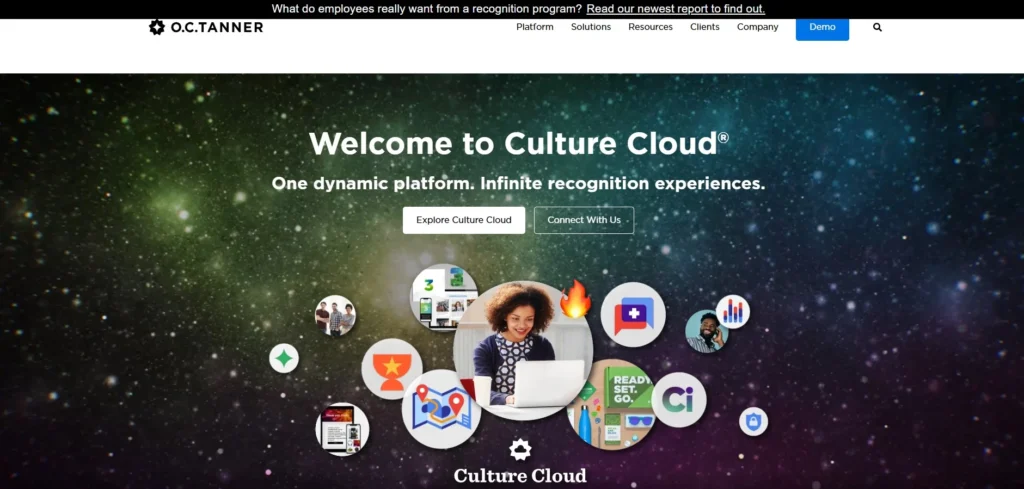Click the 'Welcome to Culture Cloud' heading

coord(519,143)
